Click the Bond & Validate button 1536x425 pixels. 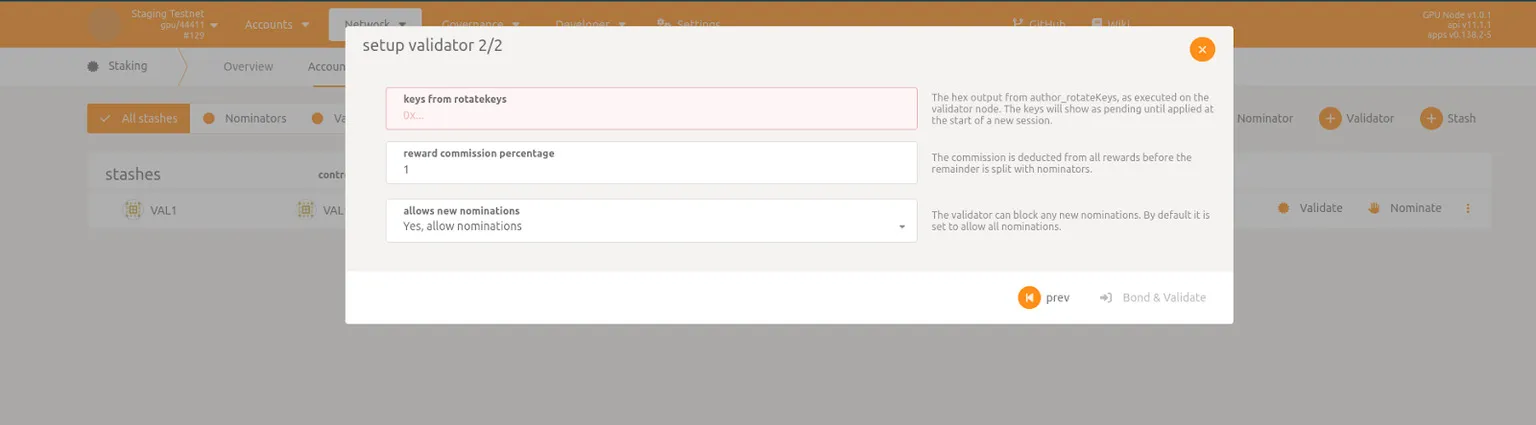(1153, 298)
